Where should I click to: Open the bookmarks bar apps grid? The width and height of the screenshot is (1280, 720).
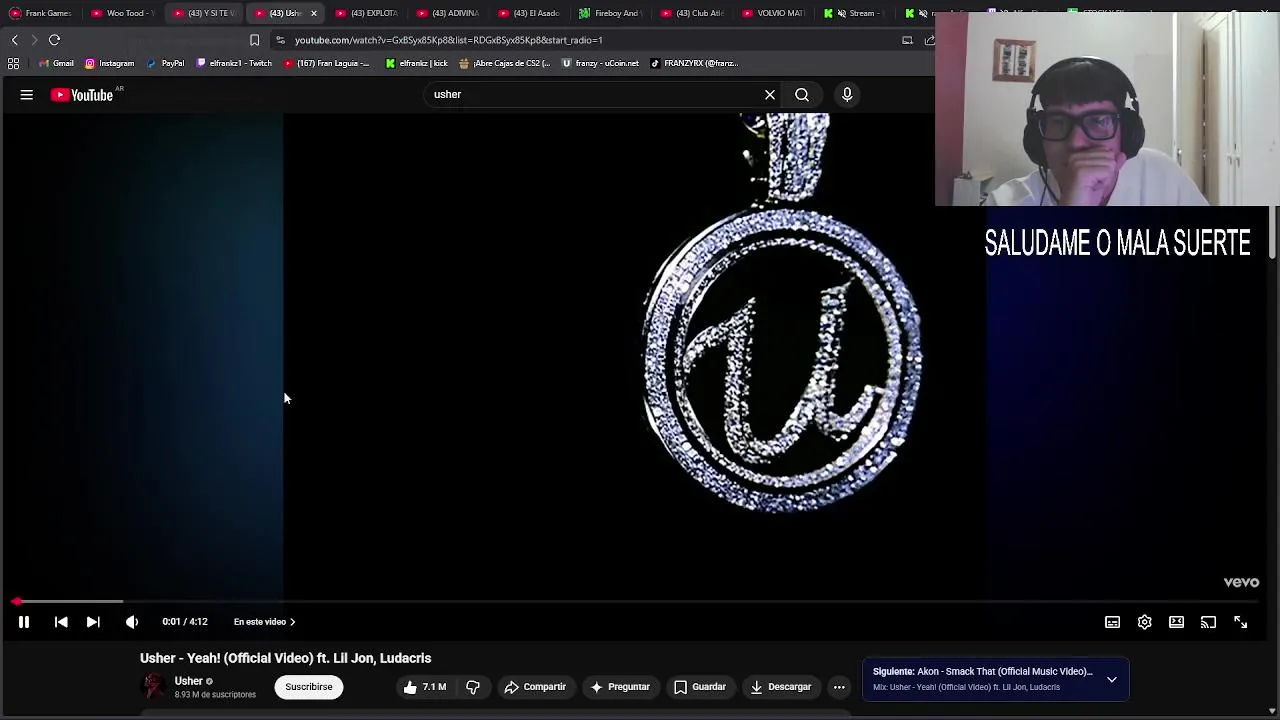[13, 63]
